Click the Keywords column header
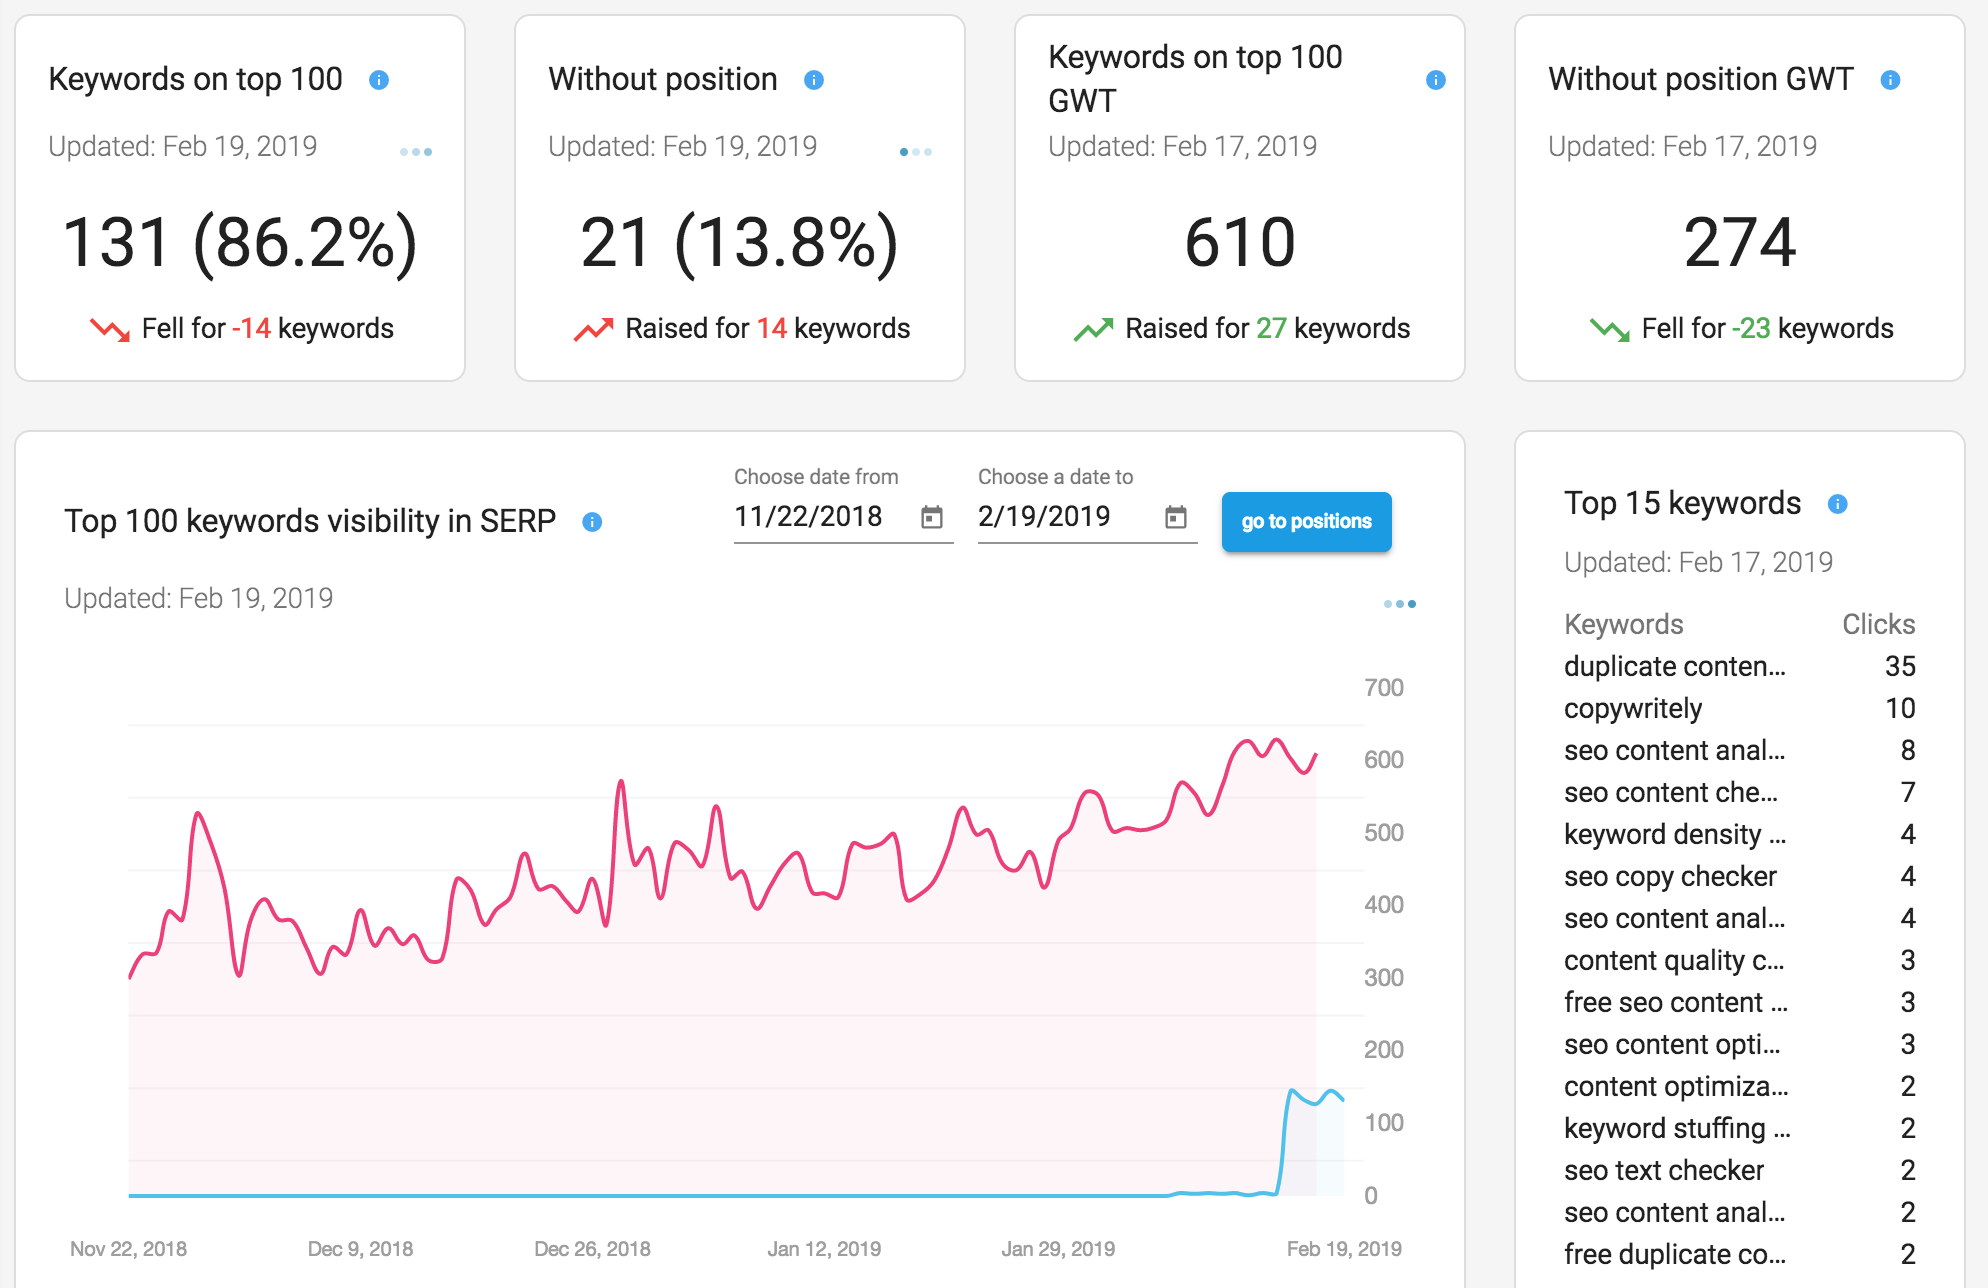Screen dimensions: 1988x1288 pos(1624,625)
